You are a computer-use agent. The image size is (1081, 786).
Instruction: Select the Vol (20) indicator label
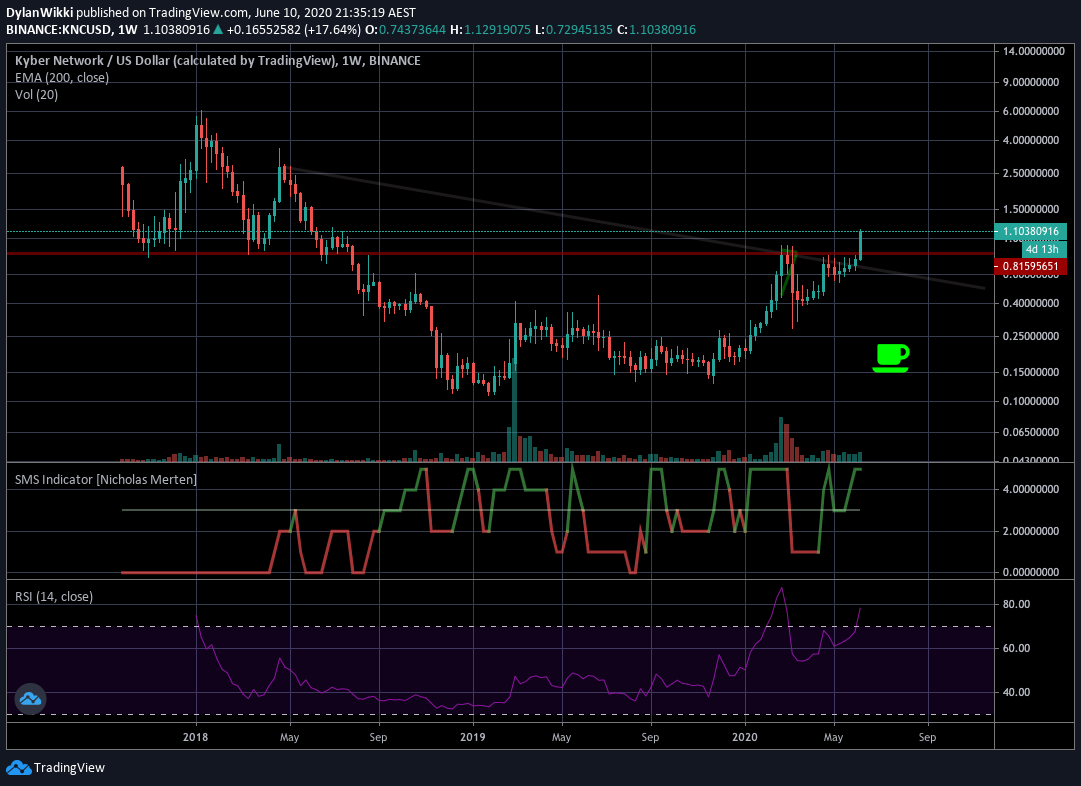(x=37, y=94)
